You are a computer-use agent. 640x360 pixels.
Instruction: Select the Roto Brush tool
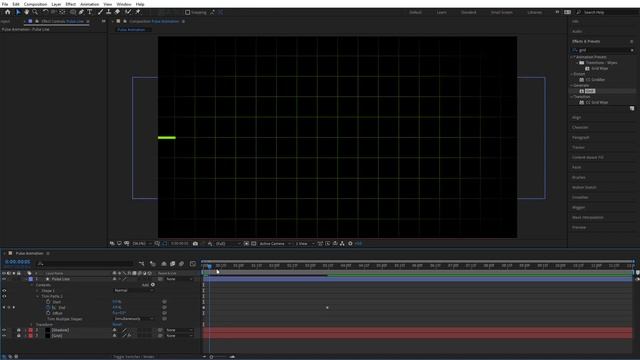coord(128,12)
